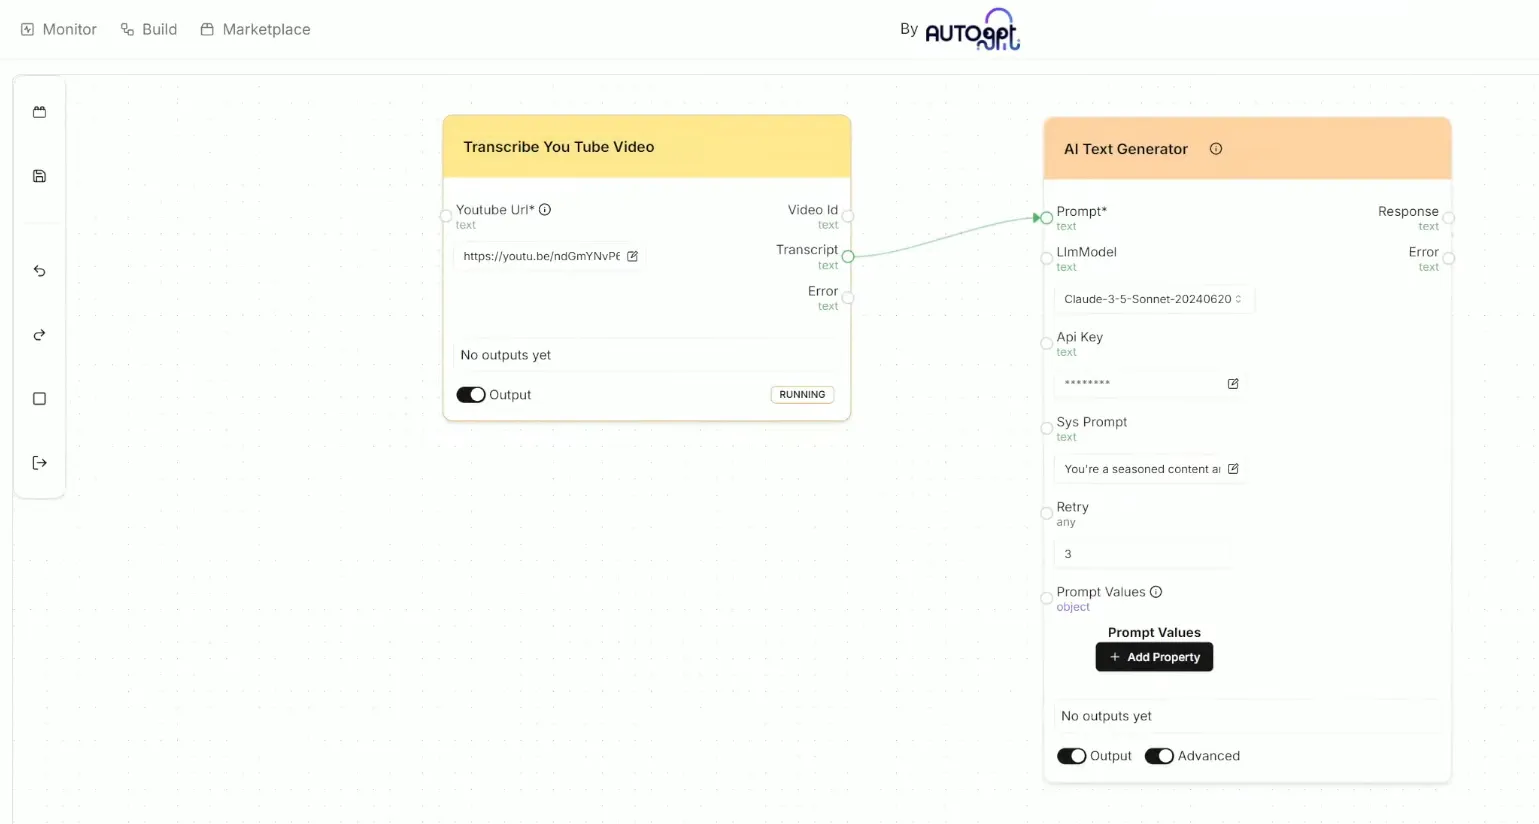Click the Sys Prompt input connector handle
This screenshot has height=824, width=1539.
click(x=1046, y=428)
